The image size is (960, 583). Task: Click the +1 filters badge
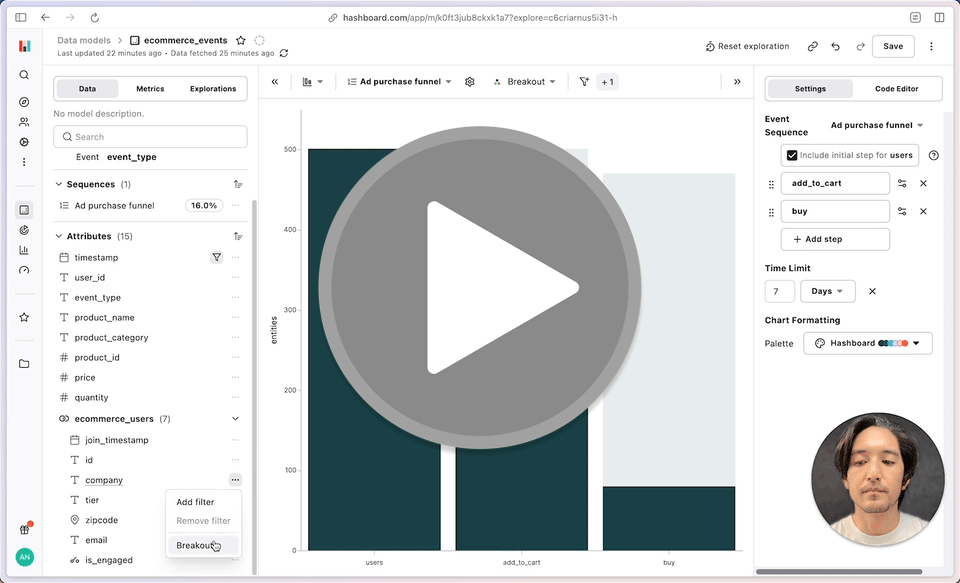pos(607,81)
